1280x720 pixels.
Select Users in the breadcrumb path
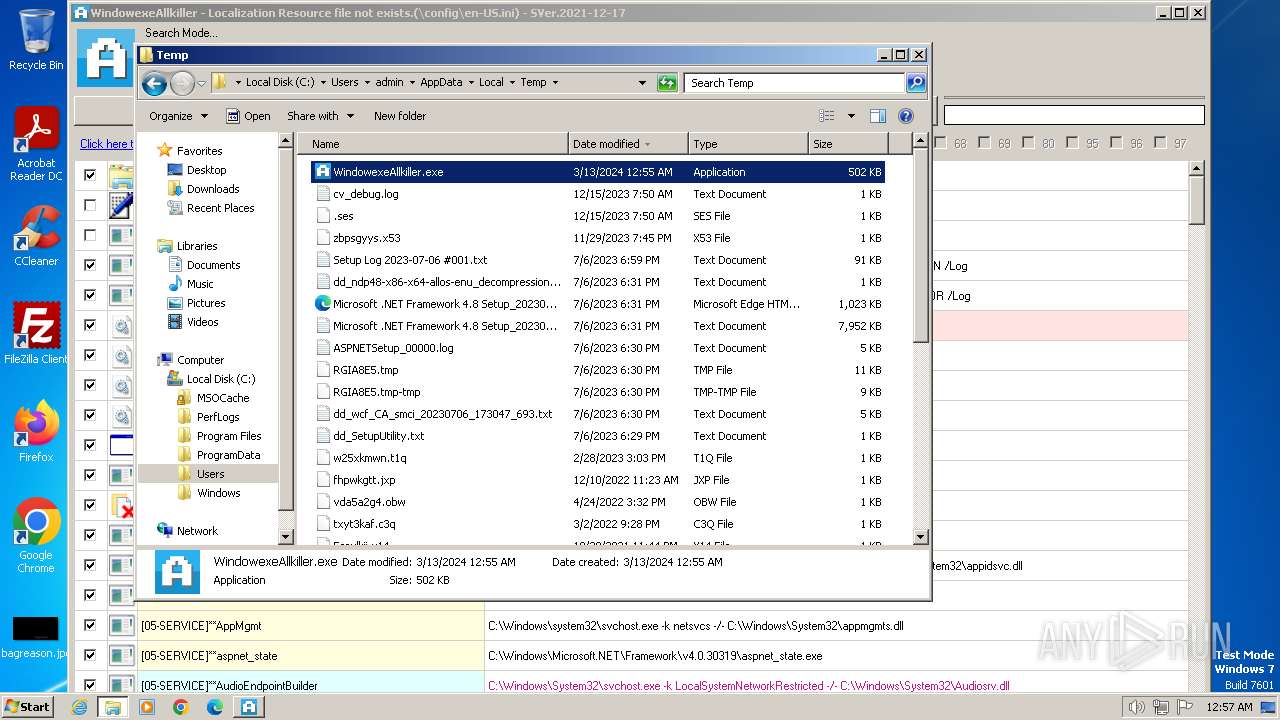(344, 83)
